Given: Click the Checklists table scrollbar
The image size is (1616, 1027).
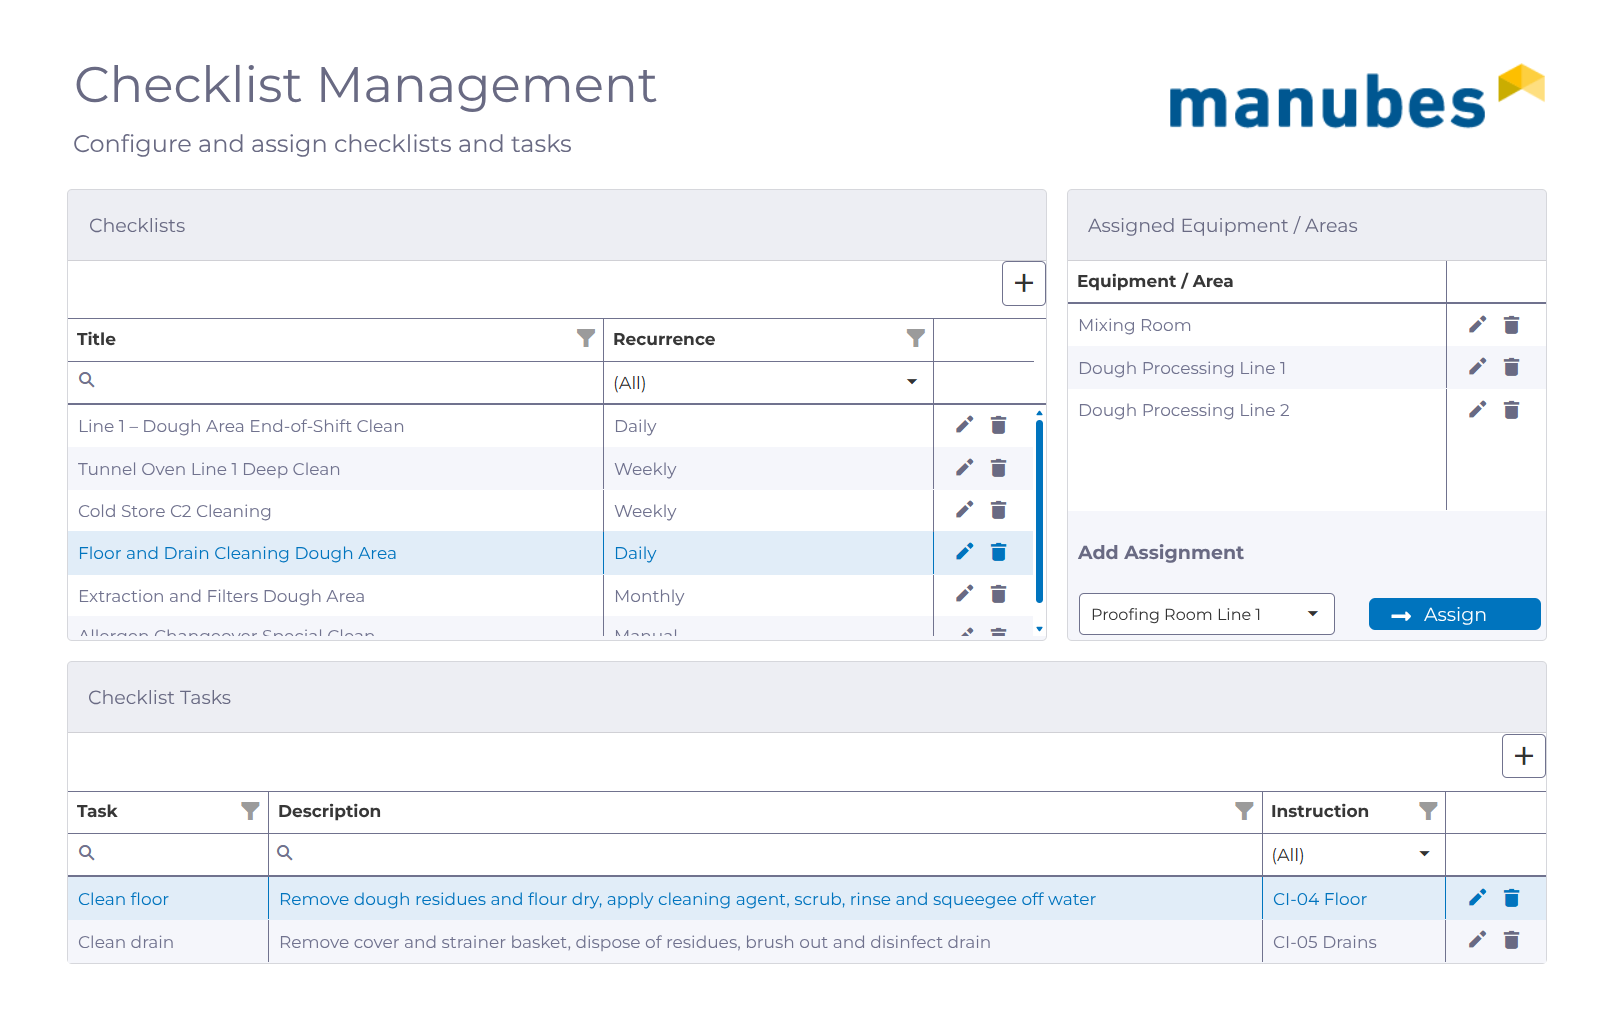Looking at the screenshot, I should coord(1040,512).
